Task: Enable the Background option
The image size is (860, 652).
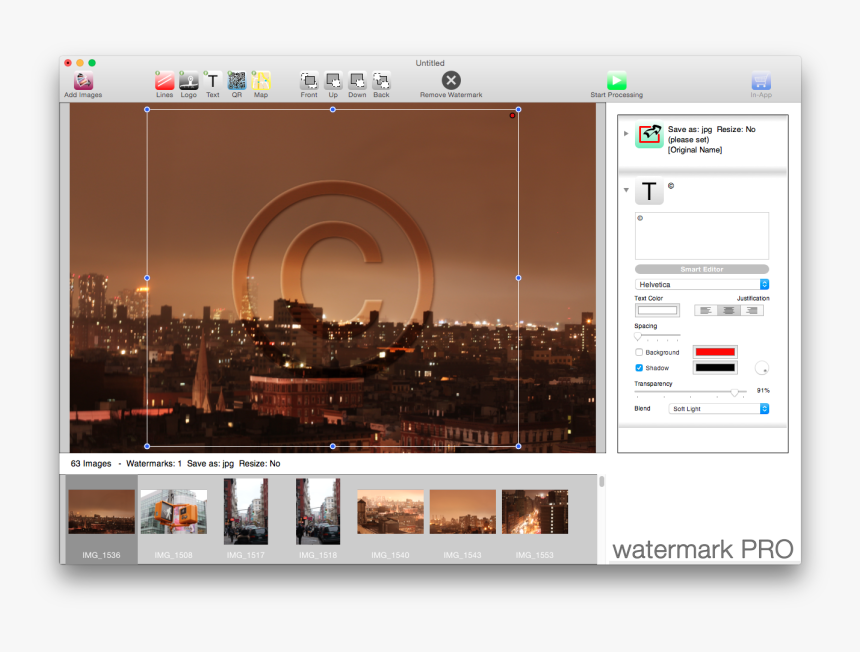Action: (639, 351)
